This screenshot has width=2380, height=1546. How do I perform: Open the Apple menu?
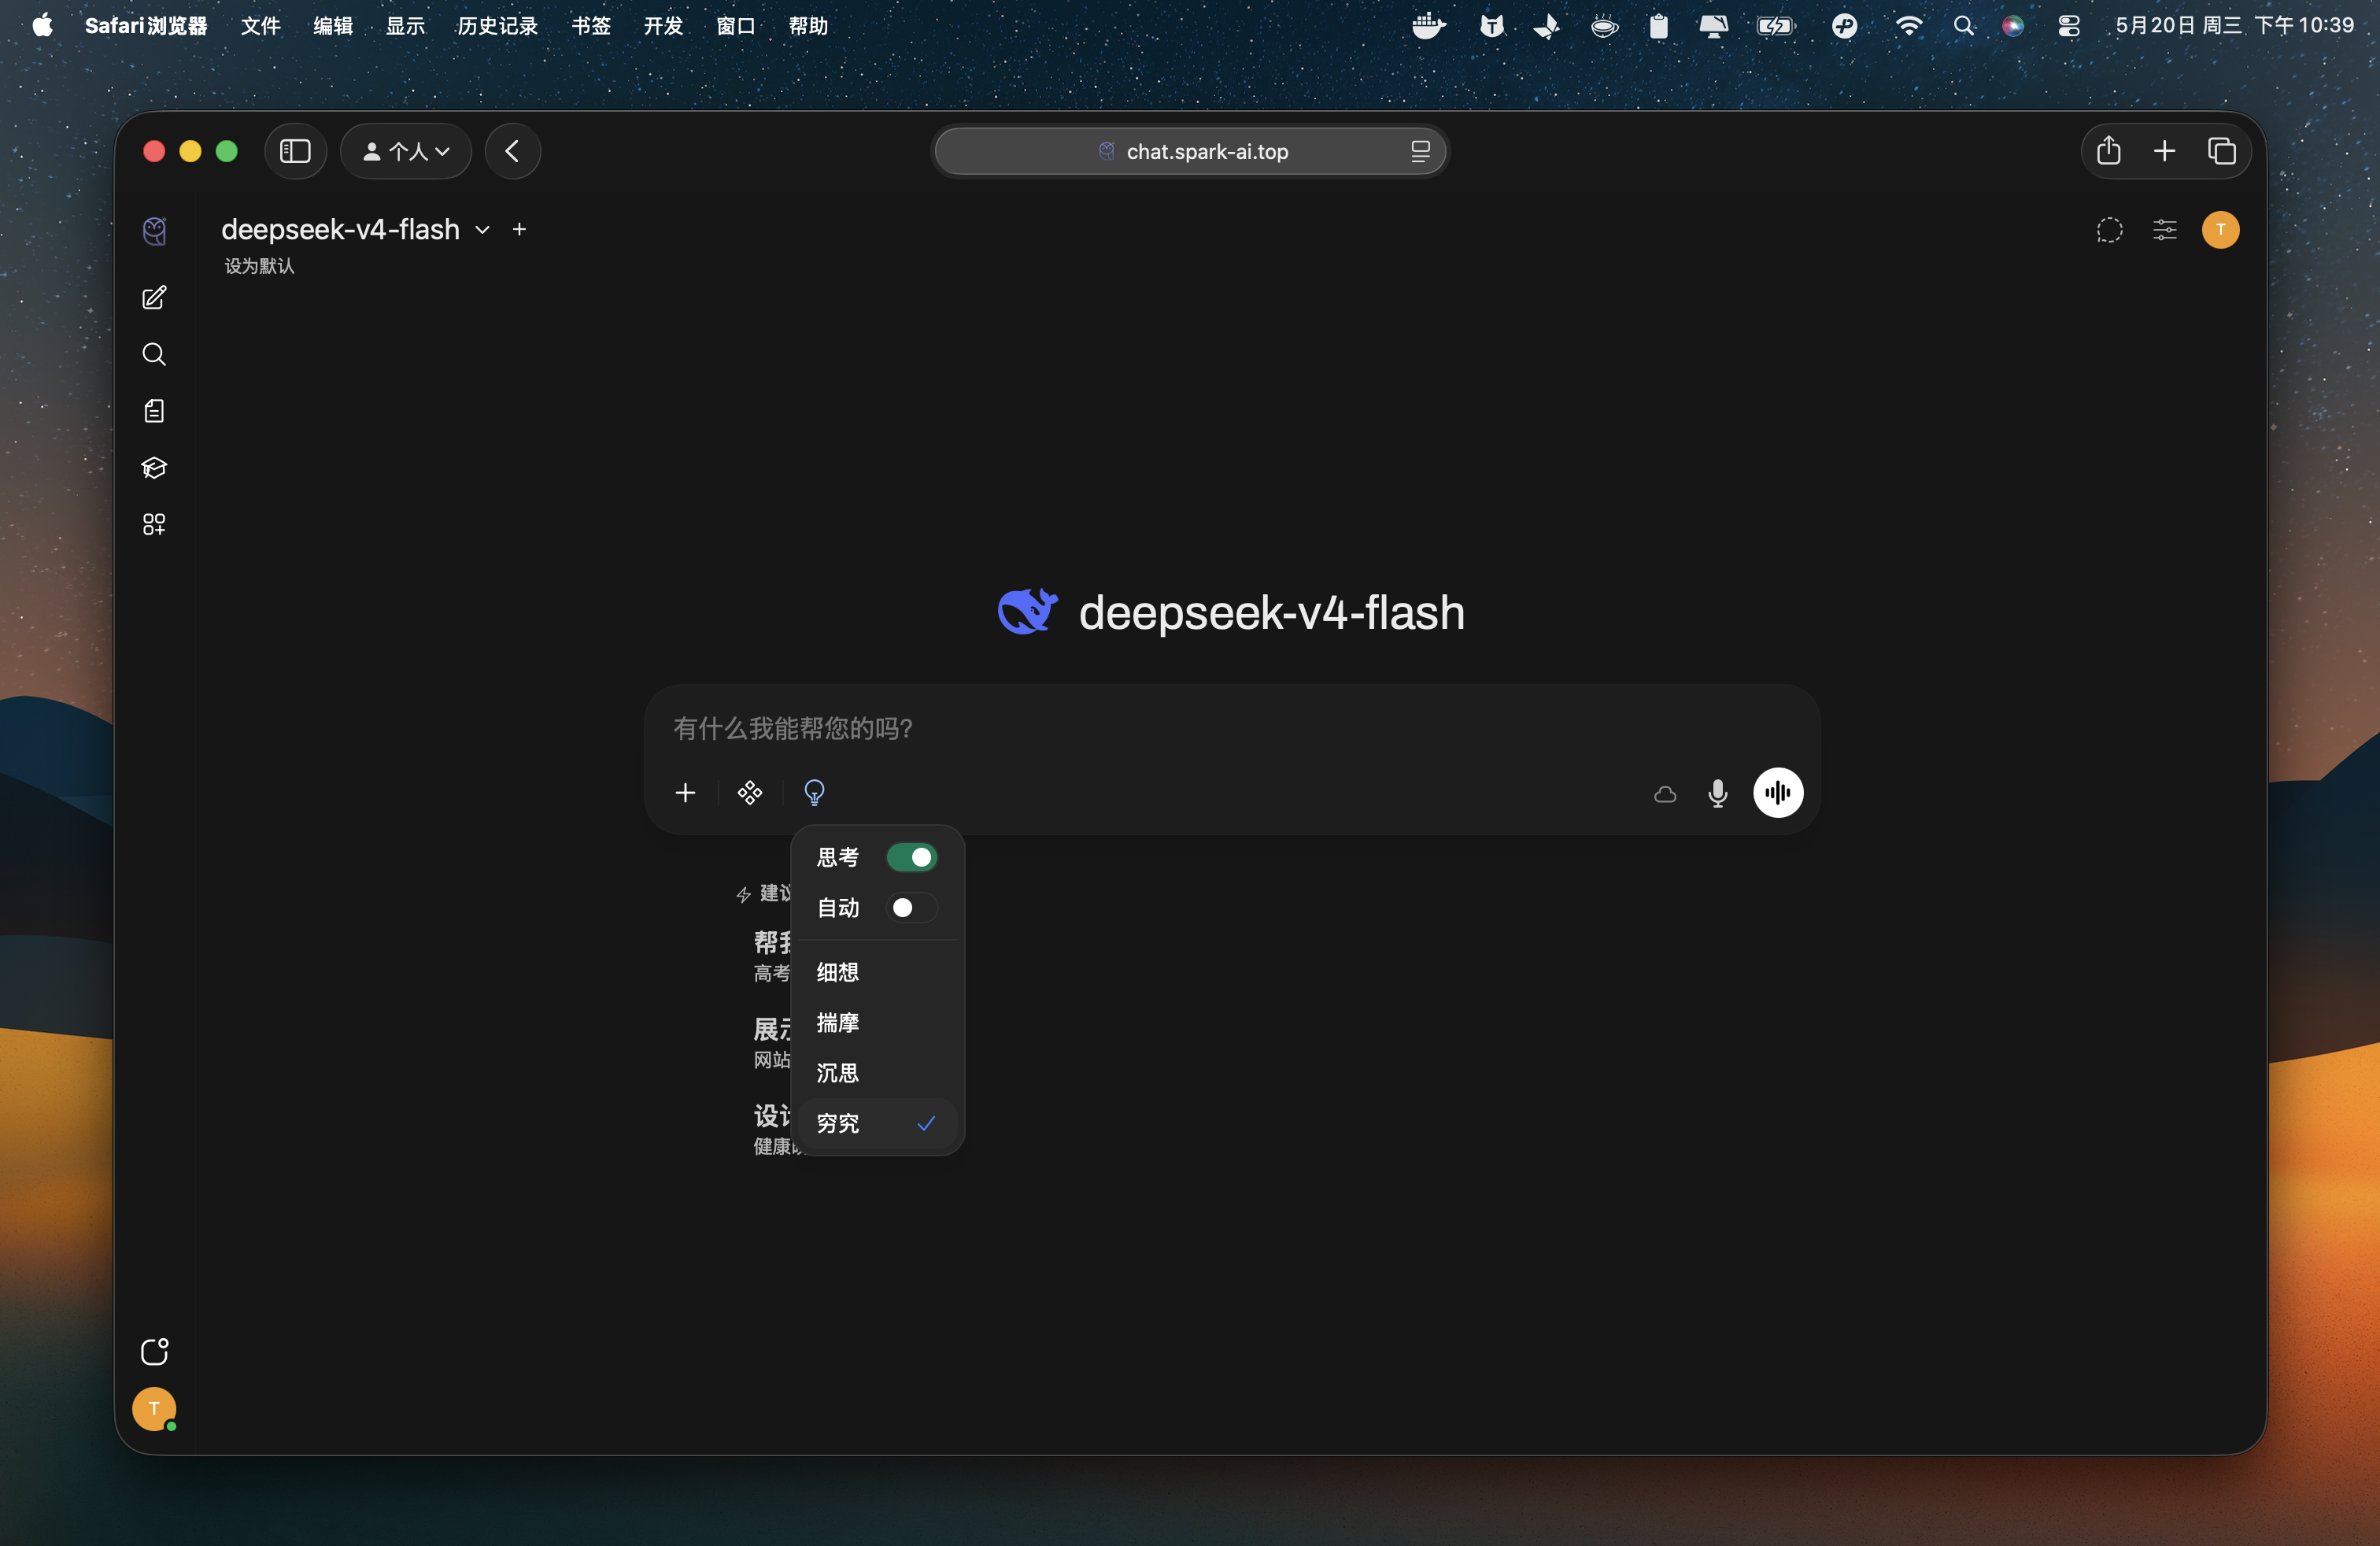pos(42,25)
